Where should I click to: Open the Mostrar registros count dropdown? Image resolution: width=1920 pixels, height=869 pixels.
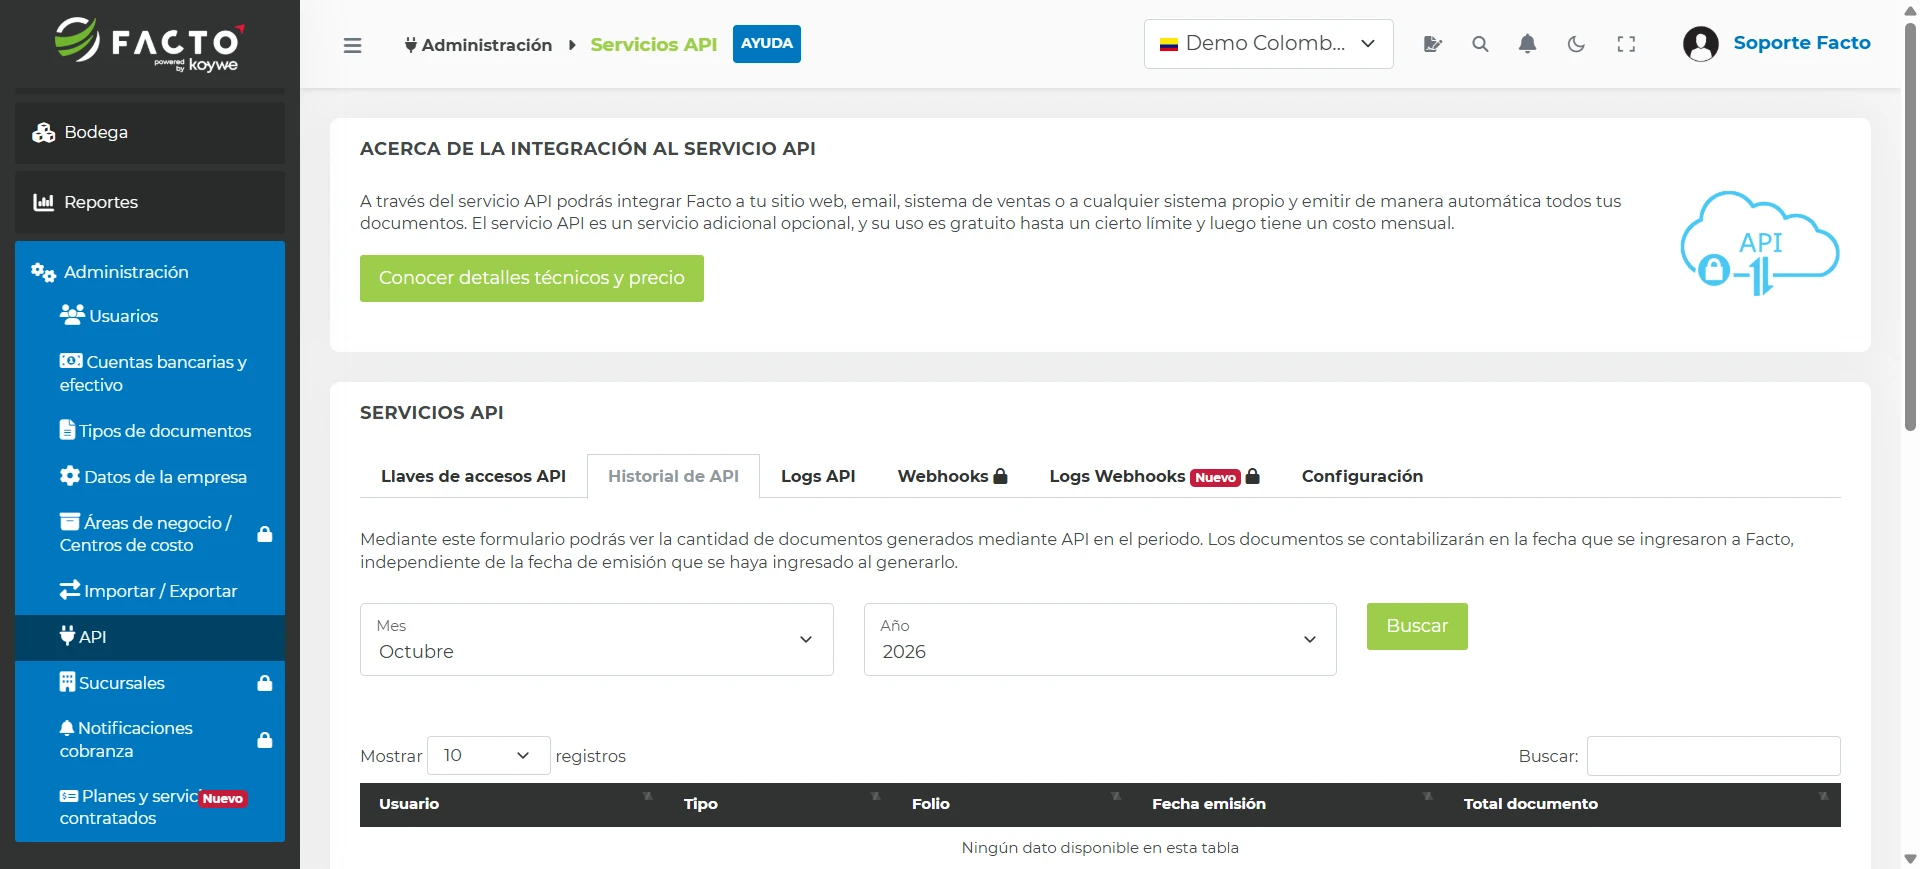click(488, 755)
